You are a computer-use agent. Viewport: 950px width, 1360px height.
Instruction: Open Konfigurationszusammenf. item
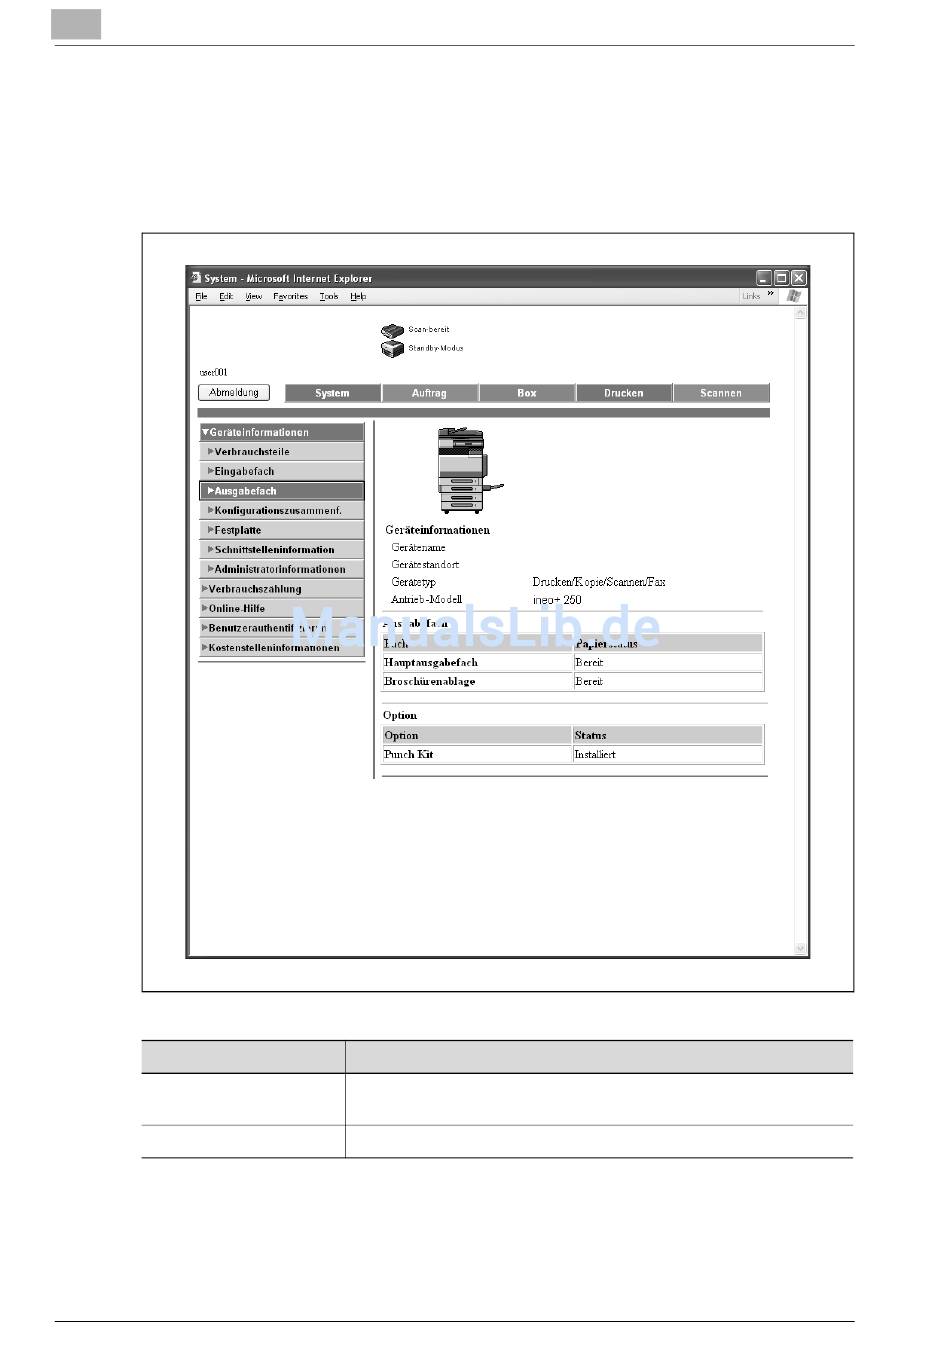(282, 510)
